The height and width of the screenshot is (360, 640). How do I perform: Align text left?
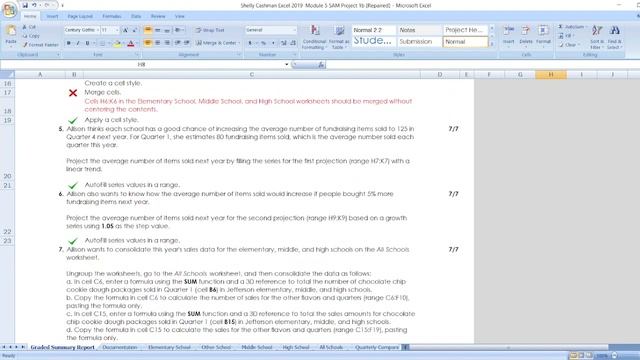click(148, 43)
